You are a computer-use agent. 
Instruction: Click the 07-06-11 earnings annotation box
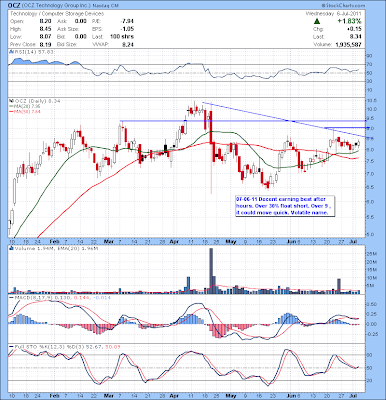(x=285, y=206)
